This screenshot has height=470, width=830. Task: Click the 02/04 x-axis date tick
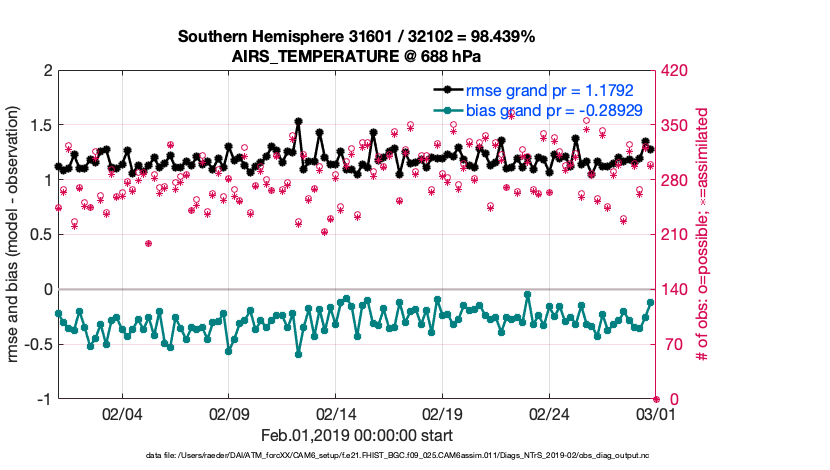[x=122, y=414]
